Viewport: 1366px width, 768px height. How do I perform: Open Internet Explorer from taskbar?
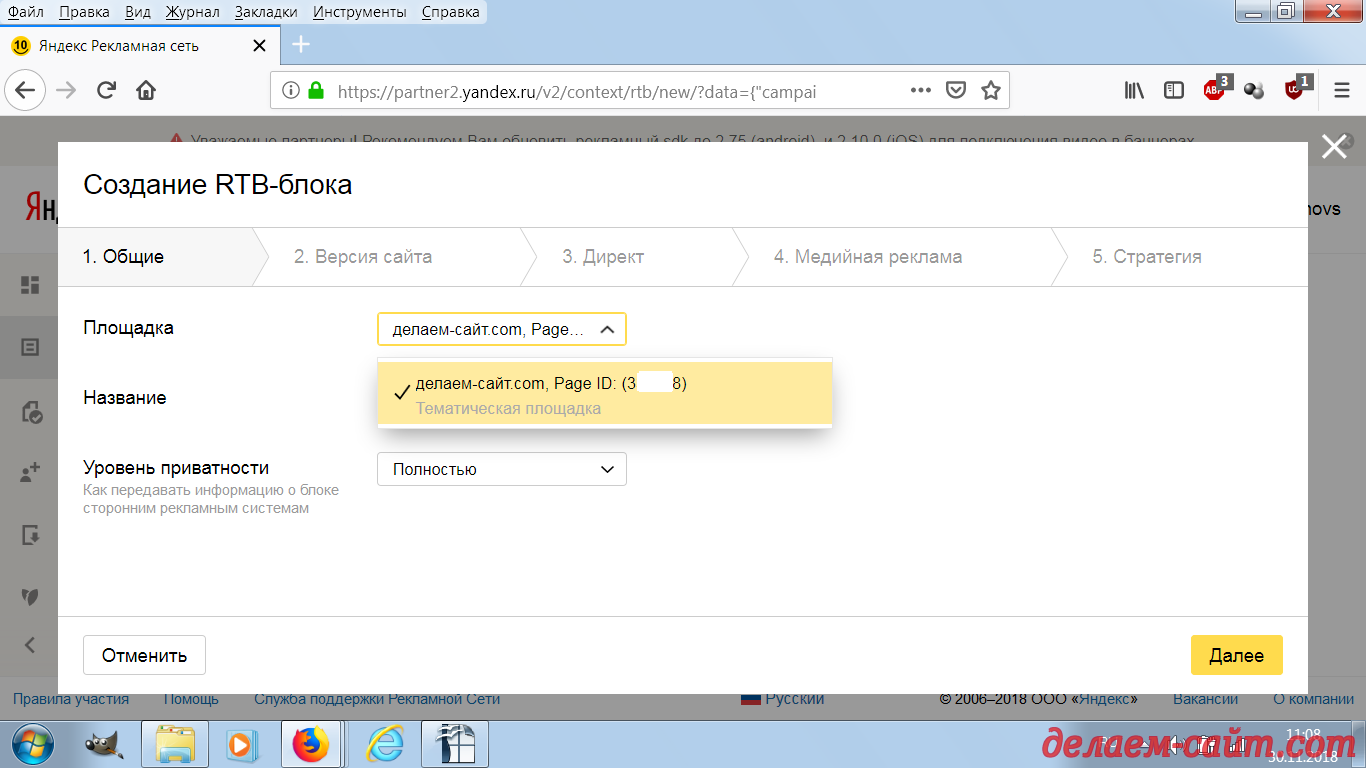point(384,744)
